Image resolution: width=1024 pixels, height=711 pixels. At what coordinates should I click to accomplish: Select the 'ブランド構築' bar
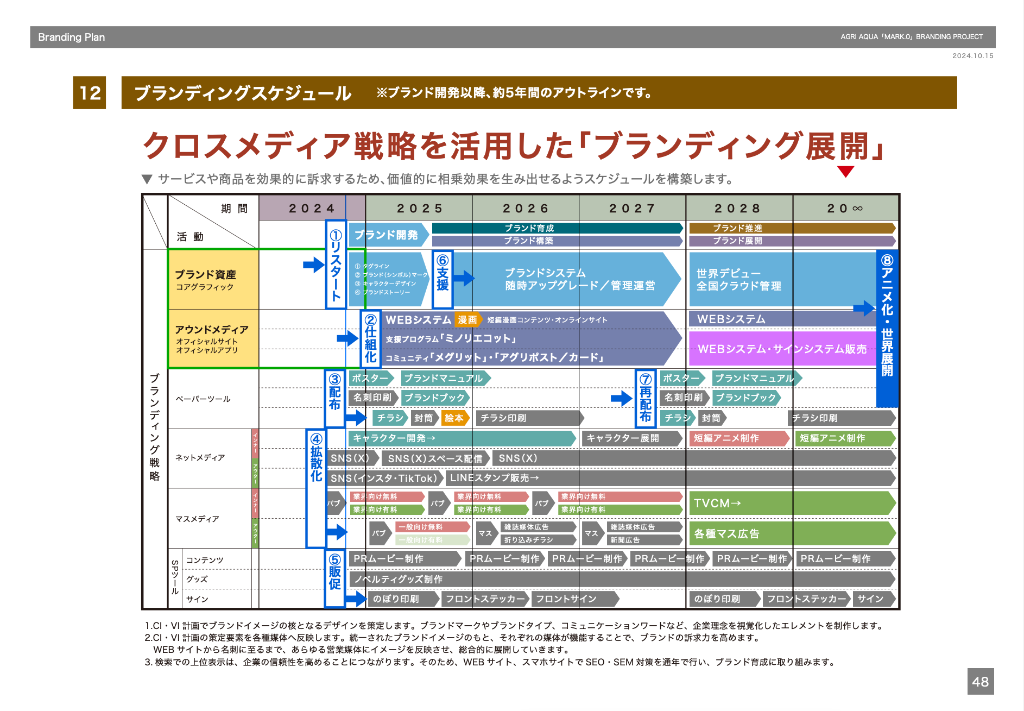(557, 240)
